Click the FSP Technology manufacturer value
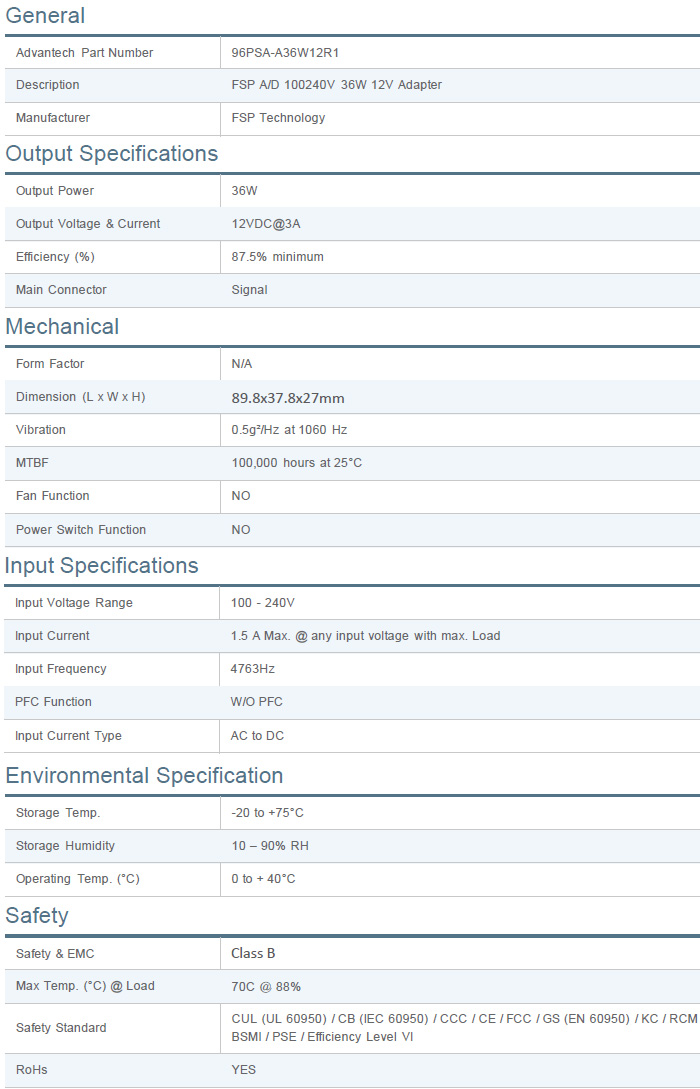This screenshot has width=700, height=1089. click(278, 118)
